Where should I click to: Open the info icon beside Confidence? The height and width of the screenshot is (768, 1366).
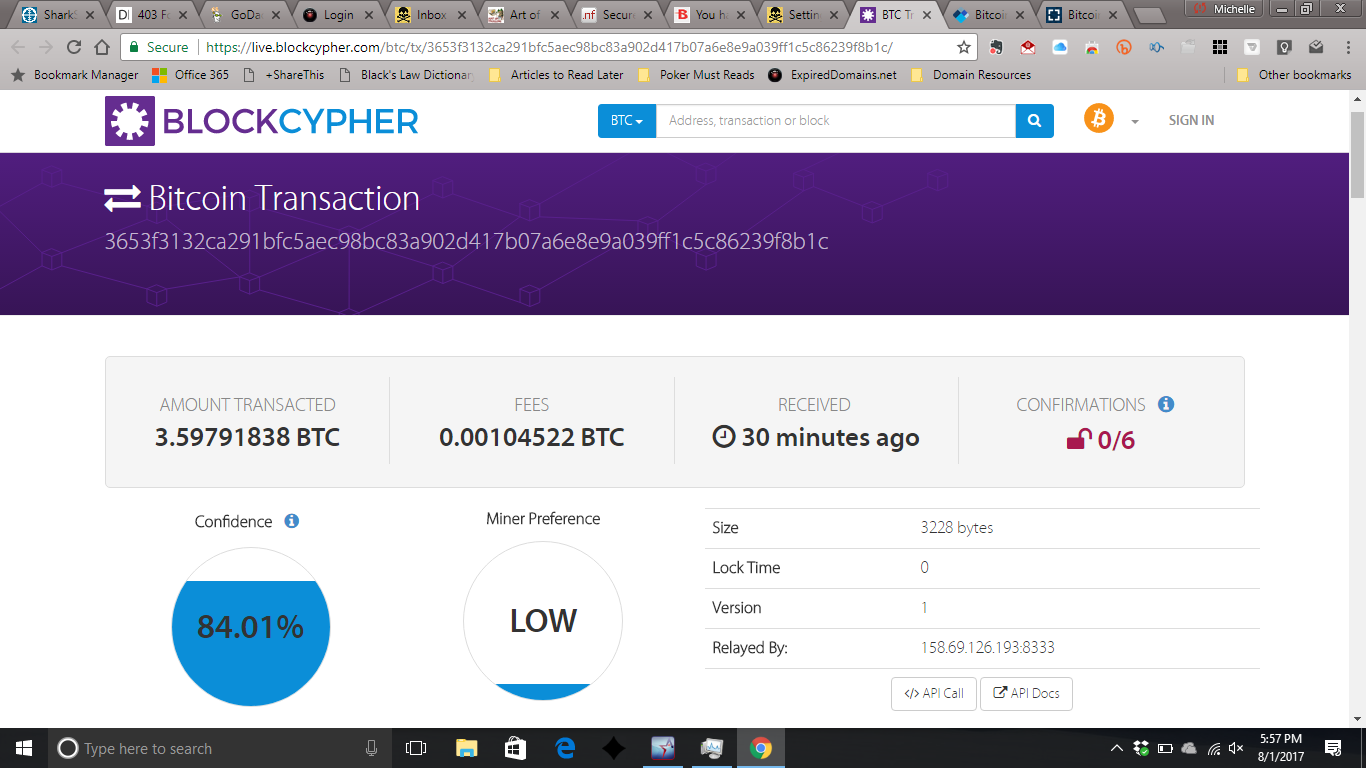tap(292, 521)
